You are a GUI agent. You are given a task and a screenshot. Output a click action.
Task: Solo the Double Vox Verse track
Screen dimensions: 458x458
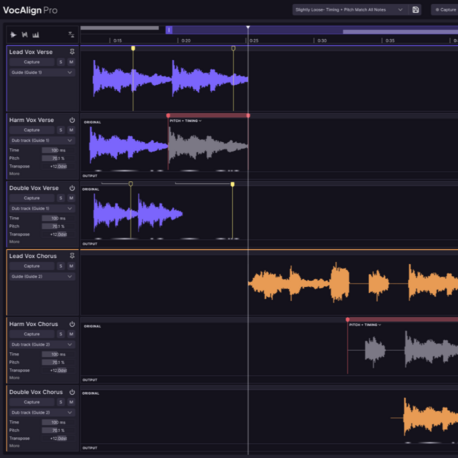coord(61,198)
